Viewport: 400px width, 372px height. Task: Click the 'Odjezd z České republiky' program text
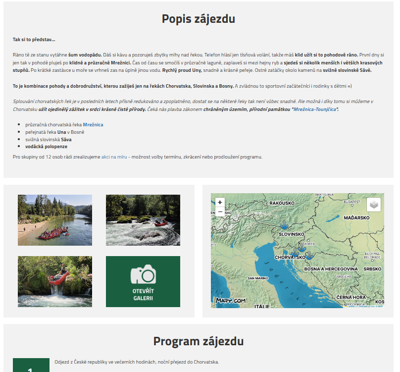tap(137, 362)
